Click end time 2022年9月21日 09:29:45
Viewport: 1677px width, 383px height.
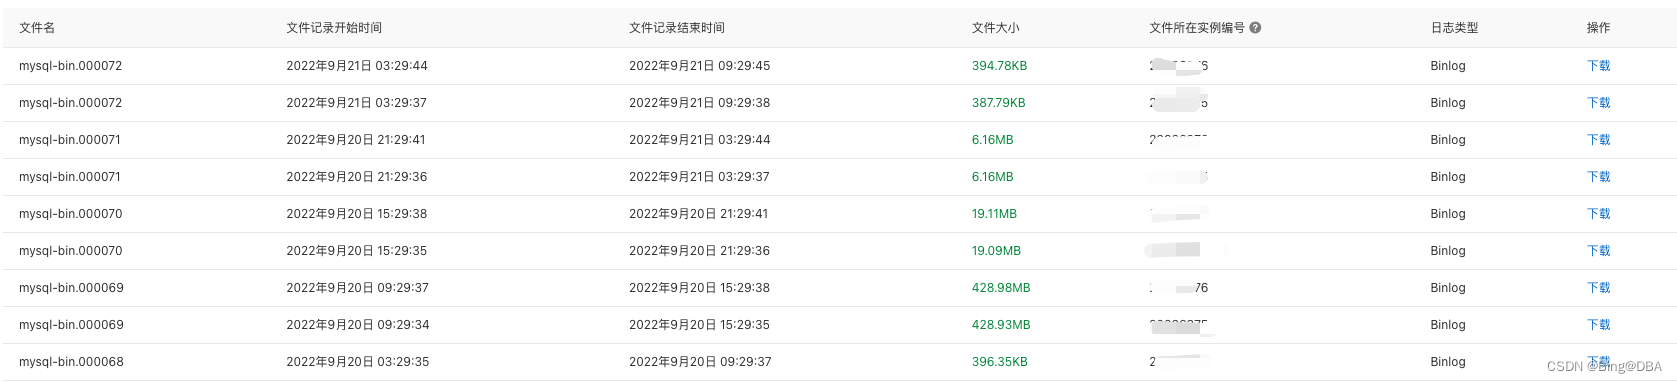pyautogui.click(x=700, y=66)
